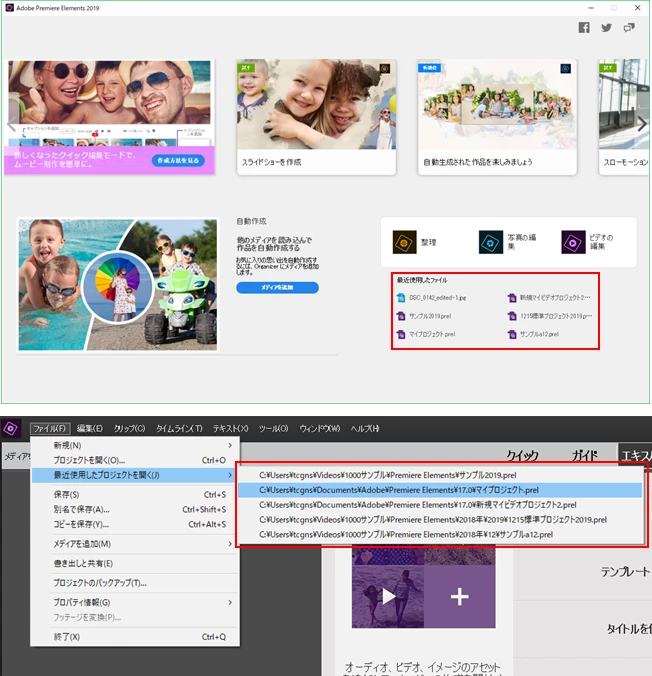Open the ヘルプ(H) menu

365,429
